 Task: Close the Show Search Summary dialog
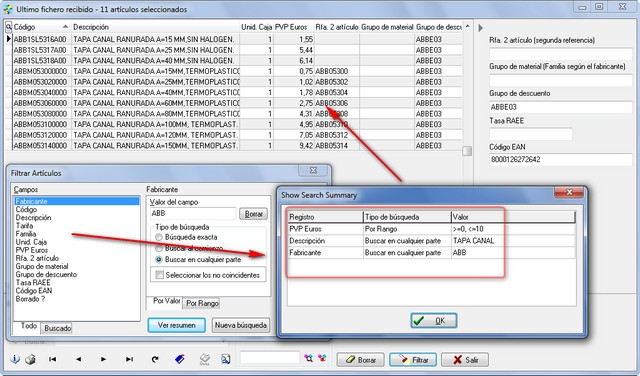(x=569, y=192)
